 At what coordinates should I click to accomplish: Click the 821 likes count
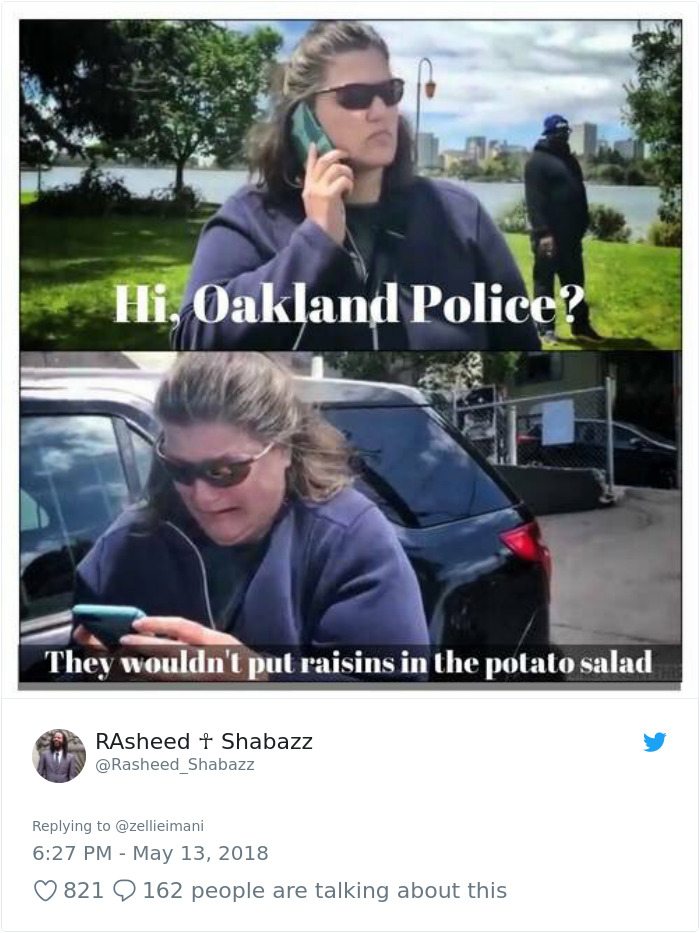pyautogui.click(x=83, y=891)
